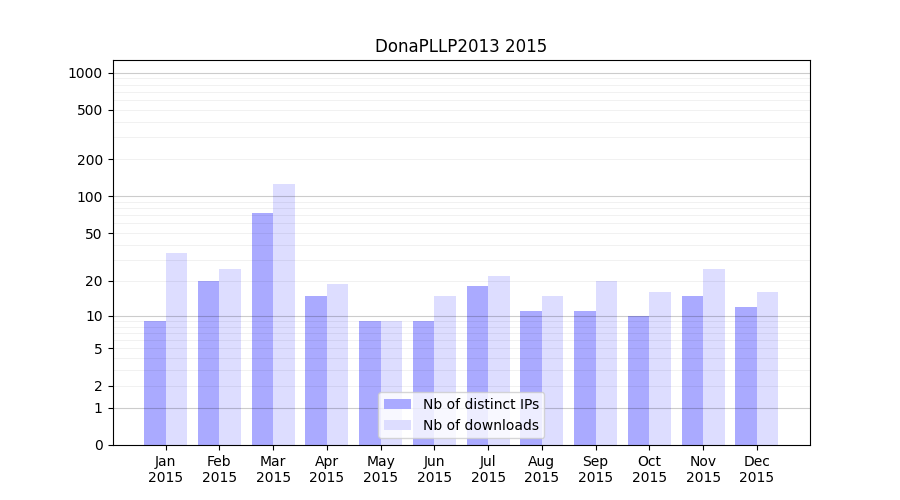The image size is (900, 500).
Task: Click the 200 y-axis tick label
Action: point(90,160)
